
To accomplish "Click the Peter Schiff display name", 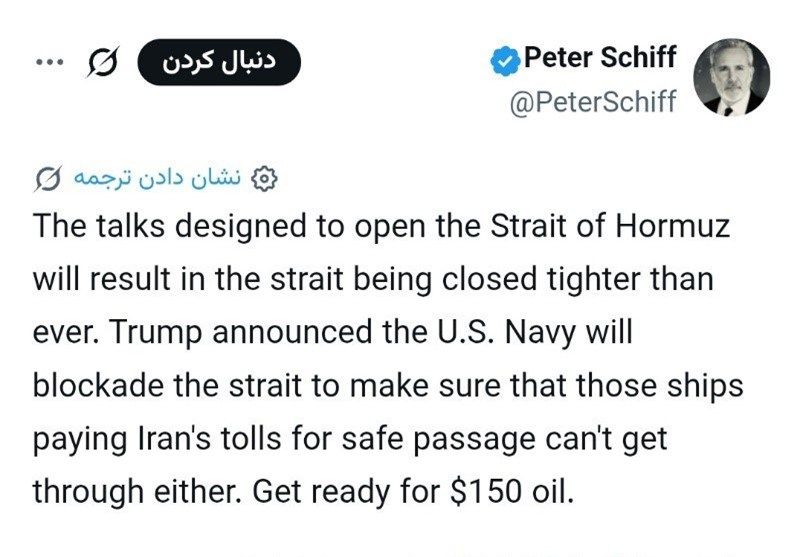I will click(600, 59).
